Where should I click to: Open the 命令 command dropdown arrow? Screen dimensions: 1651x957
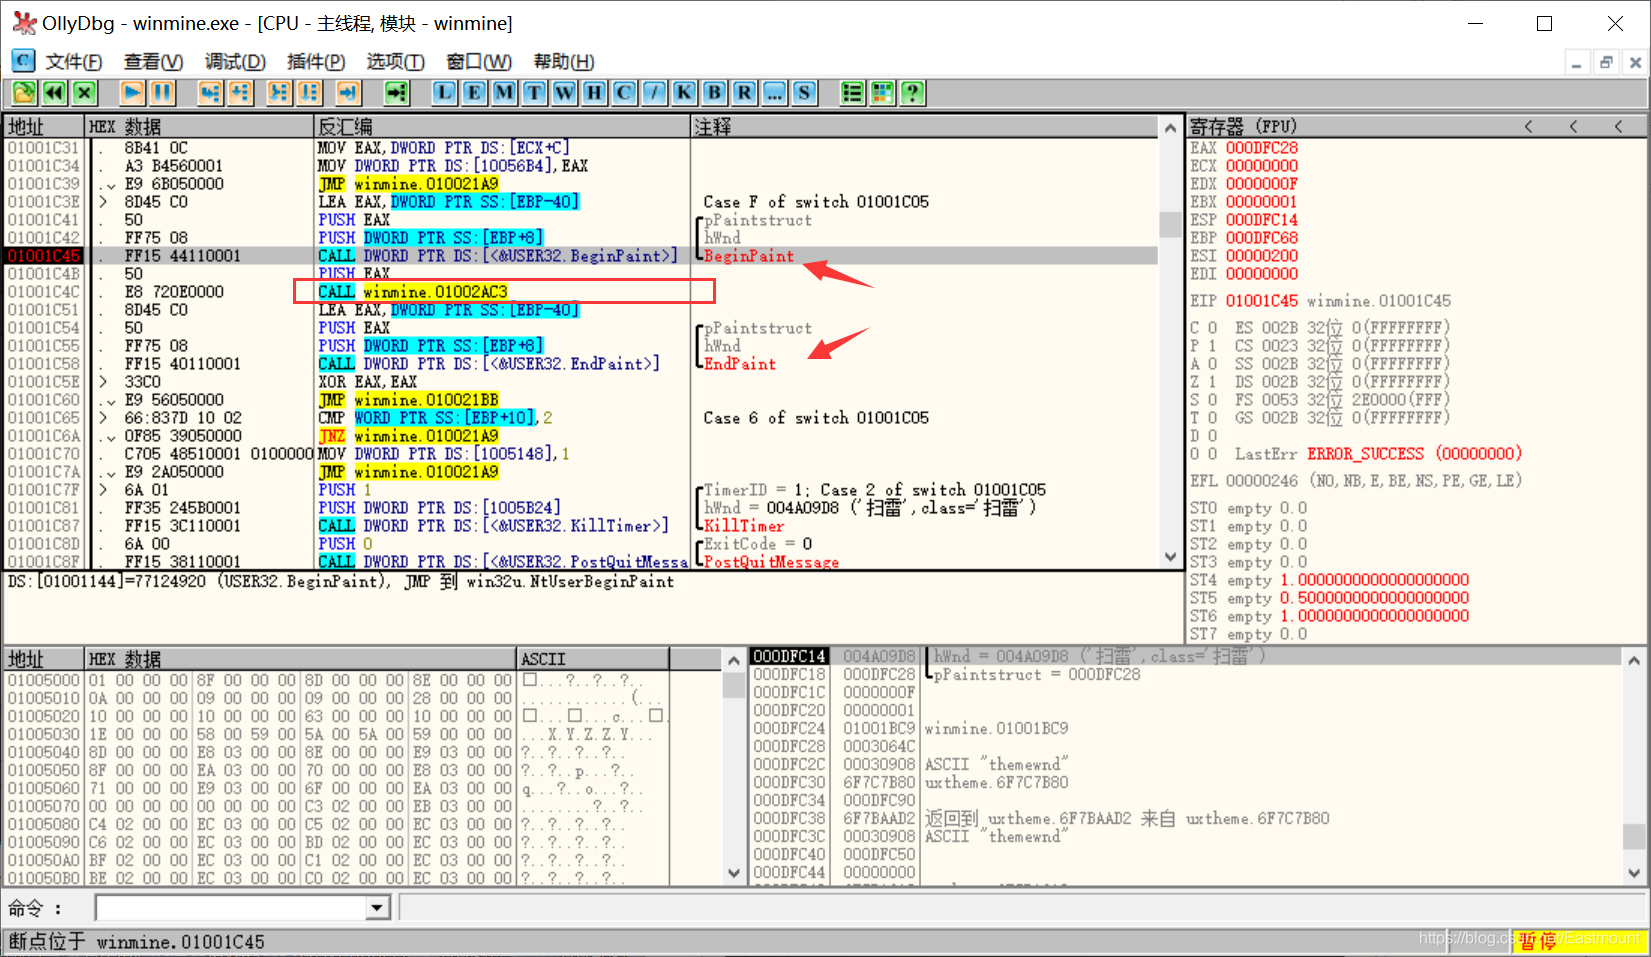(377, 908)
